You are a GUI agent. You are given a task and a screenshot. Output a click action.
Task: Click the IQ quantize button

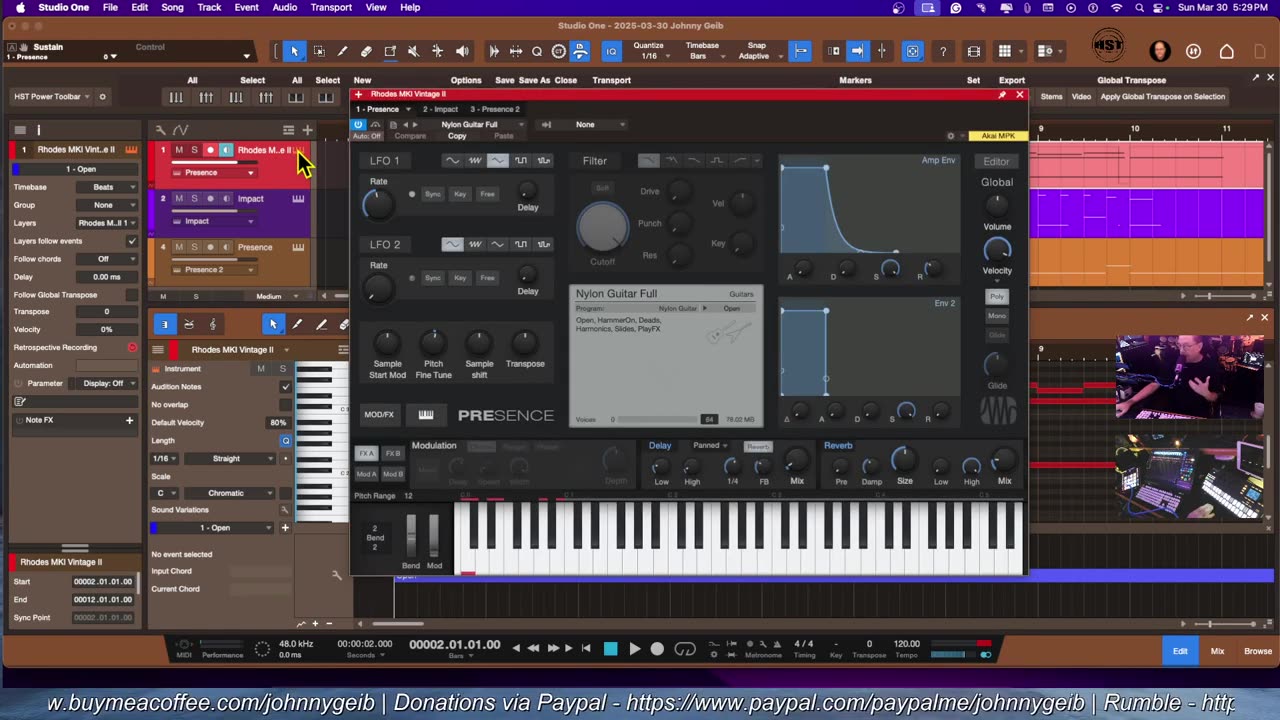(x=611, y=51)
